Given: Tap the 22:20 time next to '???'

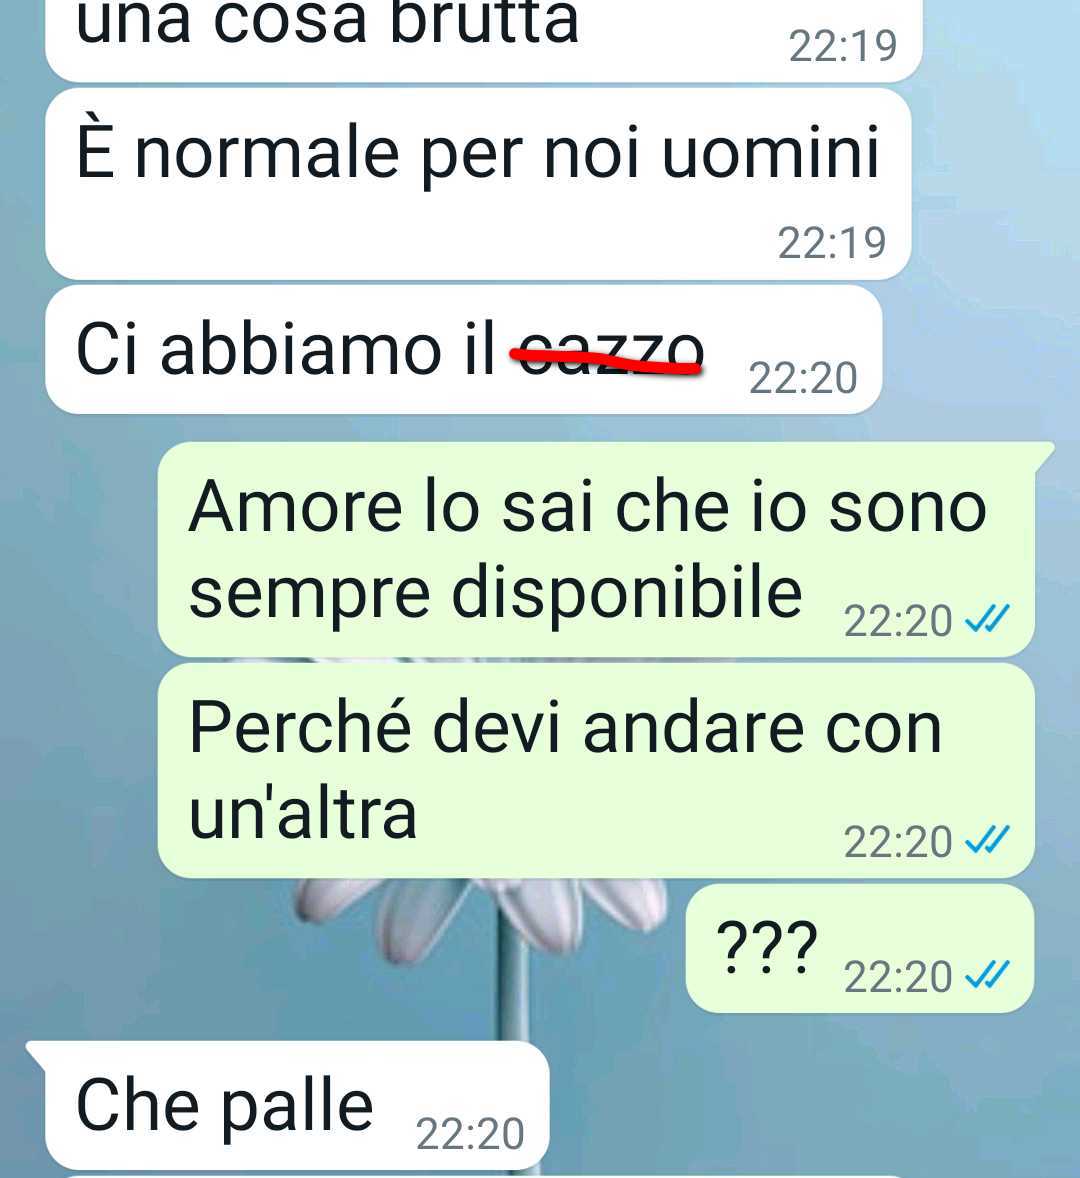Looking at the screenshot, I should click(x=897, y=977).
